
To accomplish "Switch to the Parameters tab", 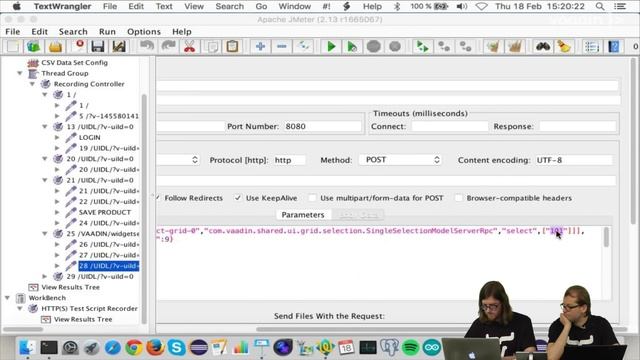I will pyautogui.click(x=303, y=215).
